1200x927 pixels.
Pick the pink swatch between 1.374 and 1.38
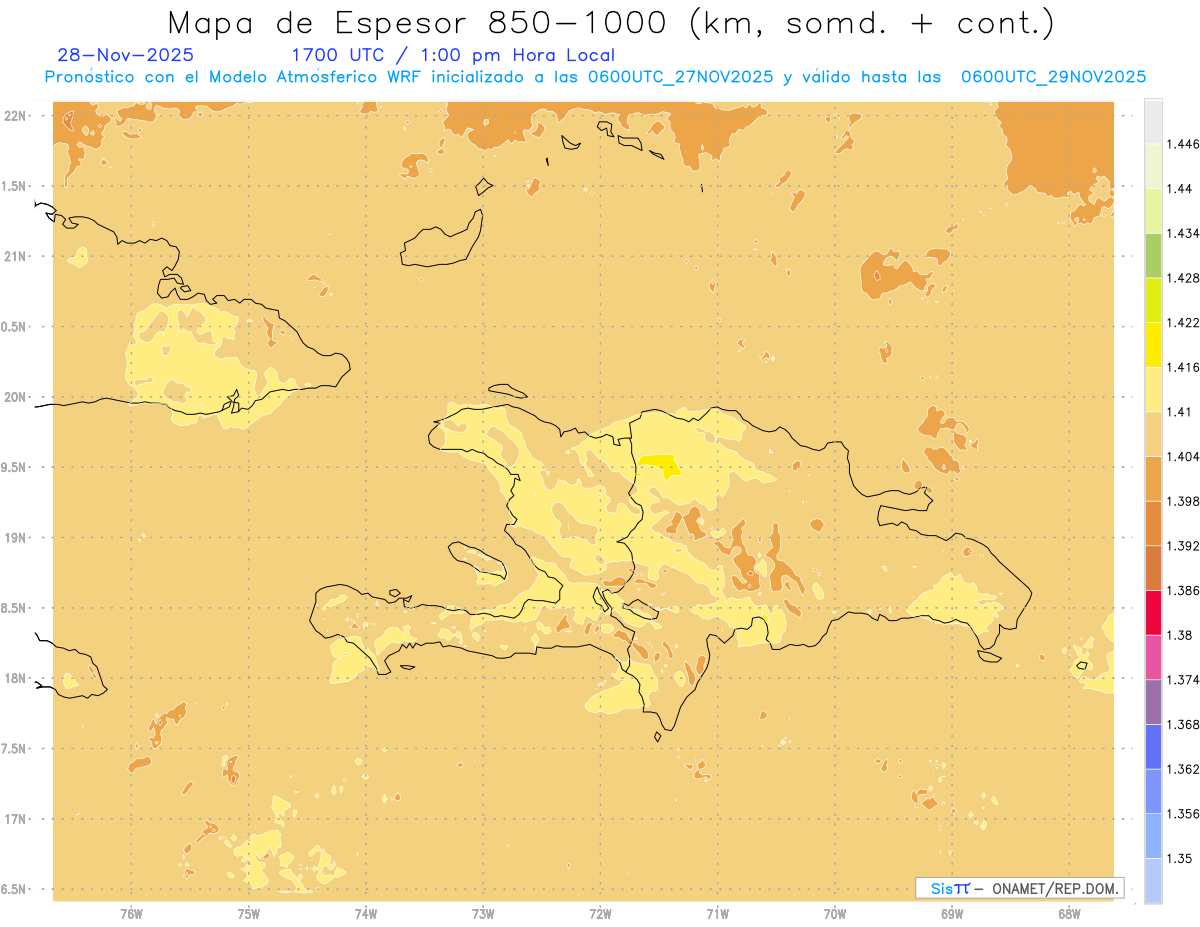(1153, 658)
